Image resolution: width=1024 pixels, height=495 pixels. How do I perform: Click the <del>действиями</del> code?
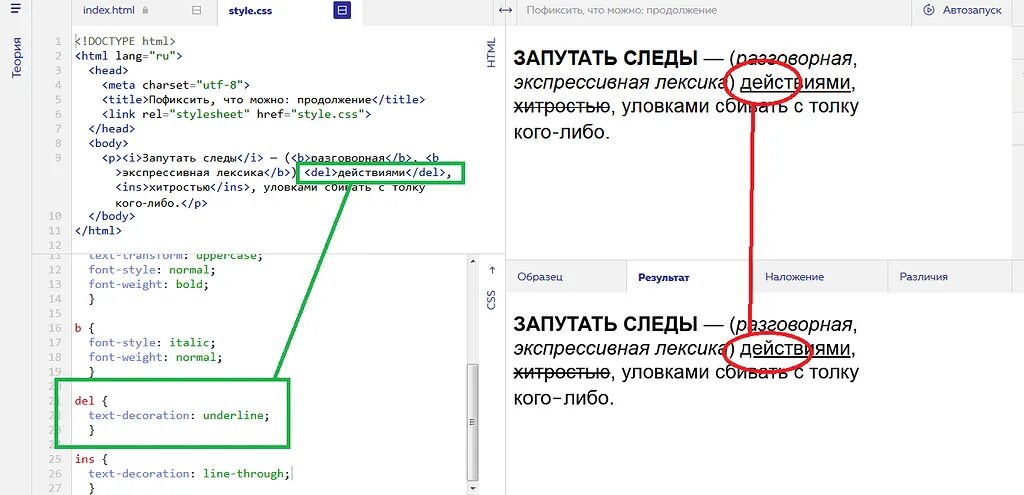pos(375,172)
